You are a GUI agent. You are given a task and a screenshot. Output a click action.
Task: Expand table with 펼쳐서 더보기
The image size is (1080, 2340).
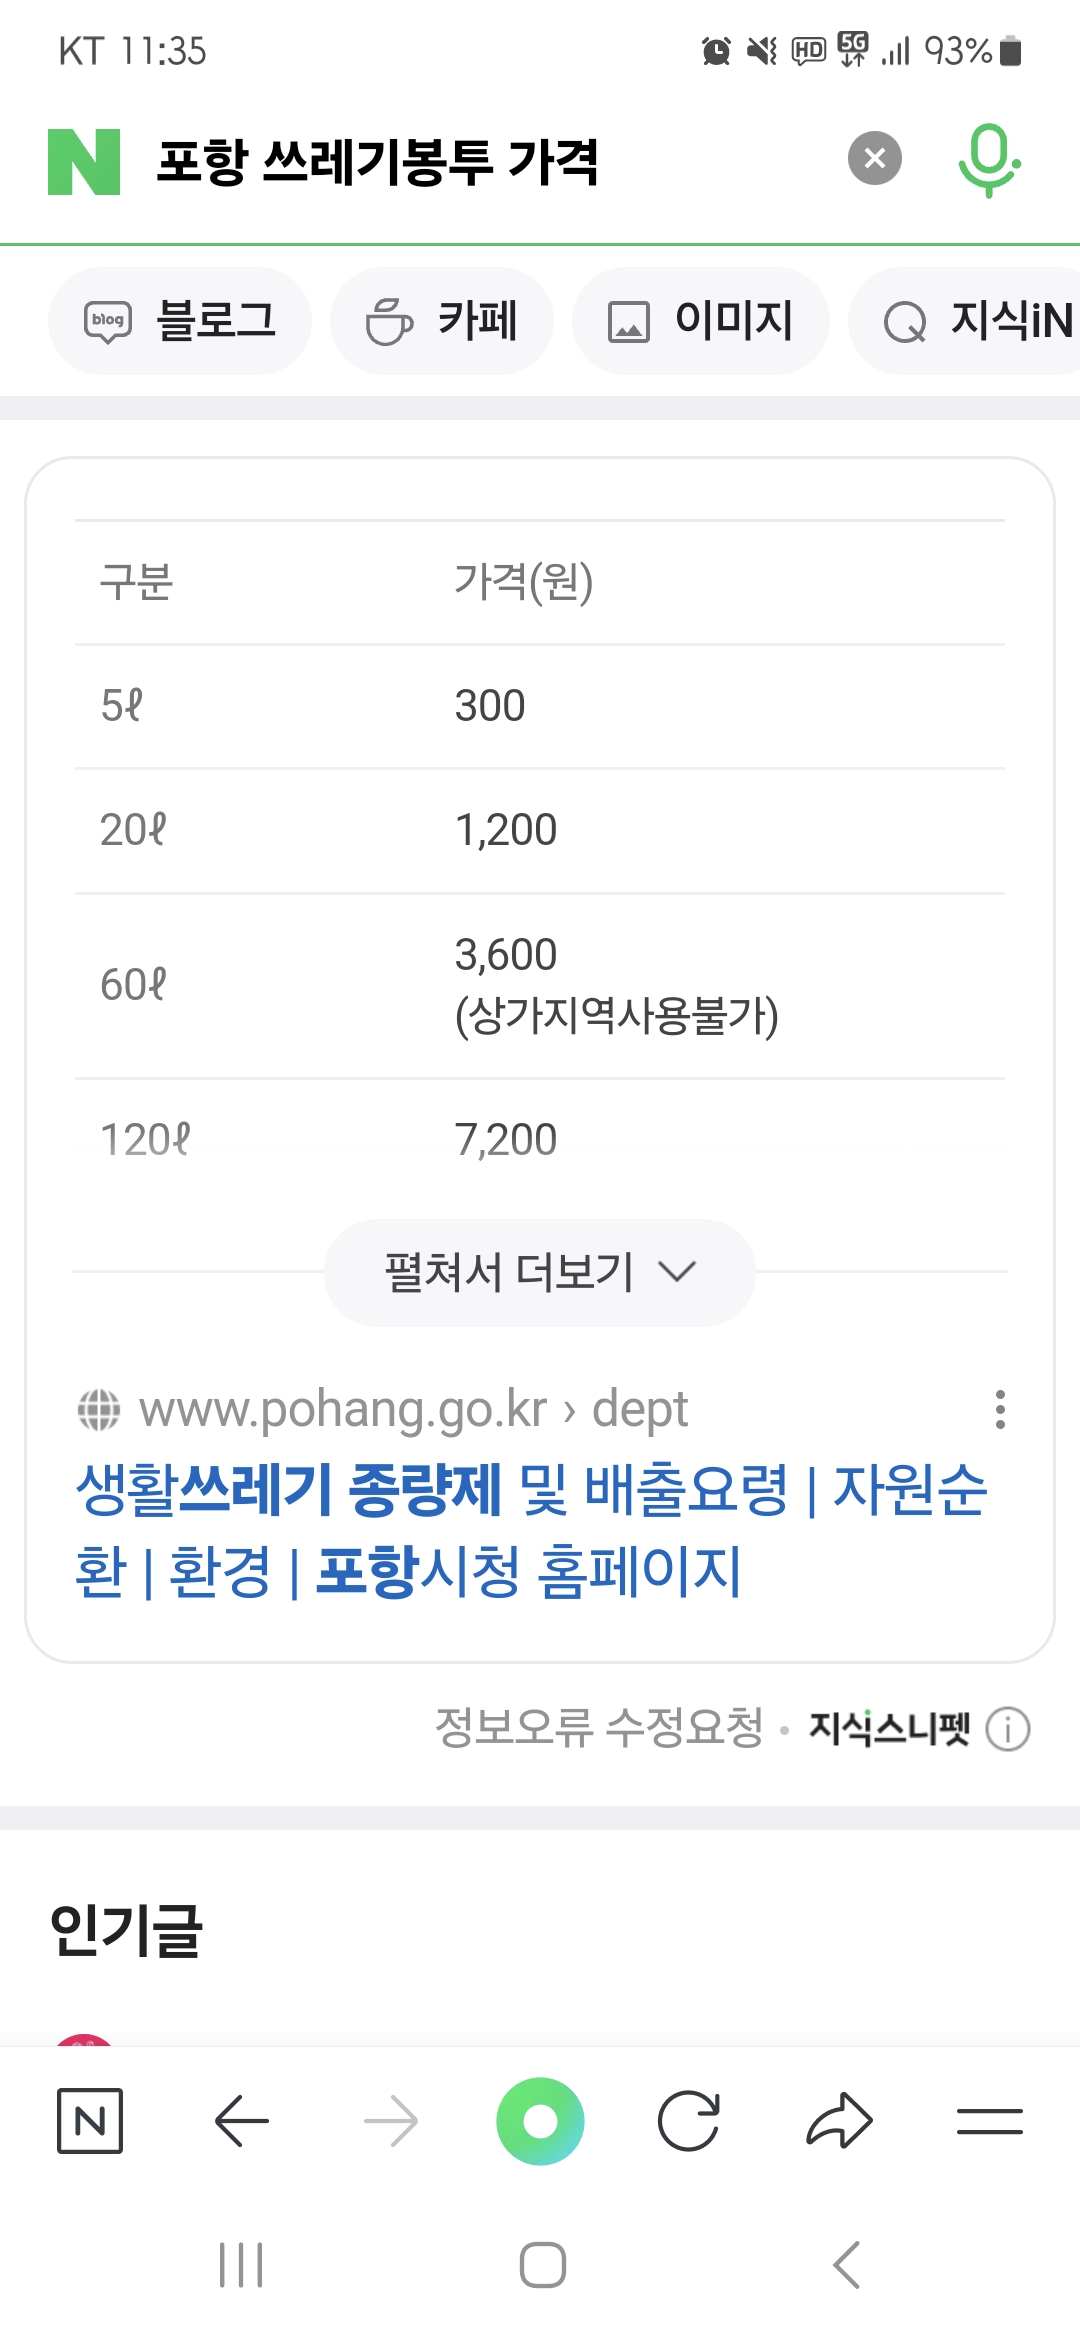pos(540,1272)
